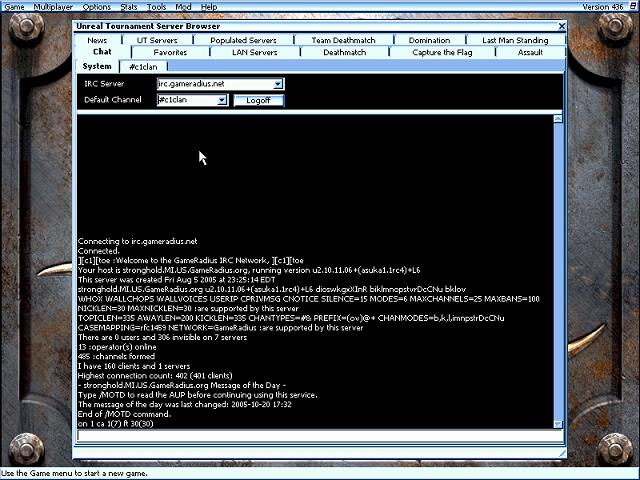Screen dimensions: 640x480
Task: Click the 'End of /MOTD command.' line
Action: point(124,414)
